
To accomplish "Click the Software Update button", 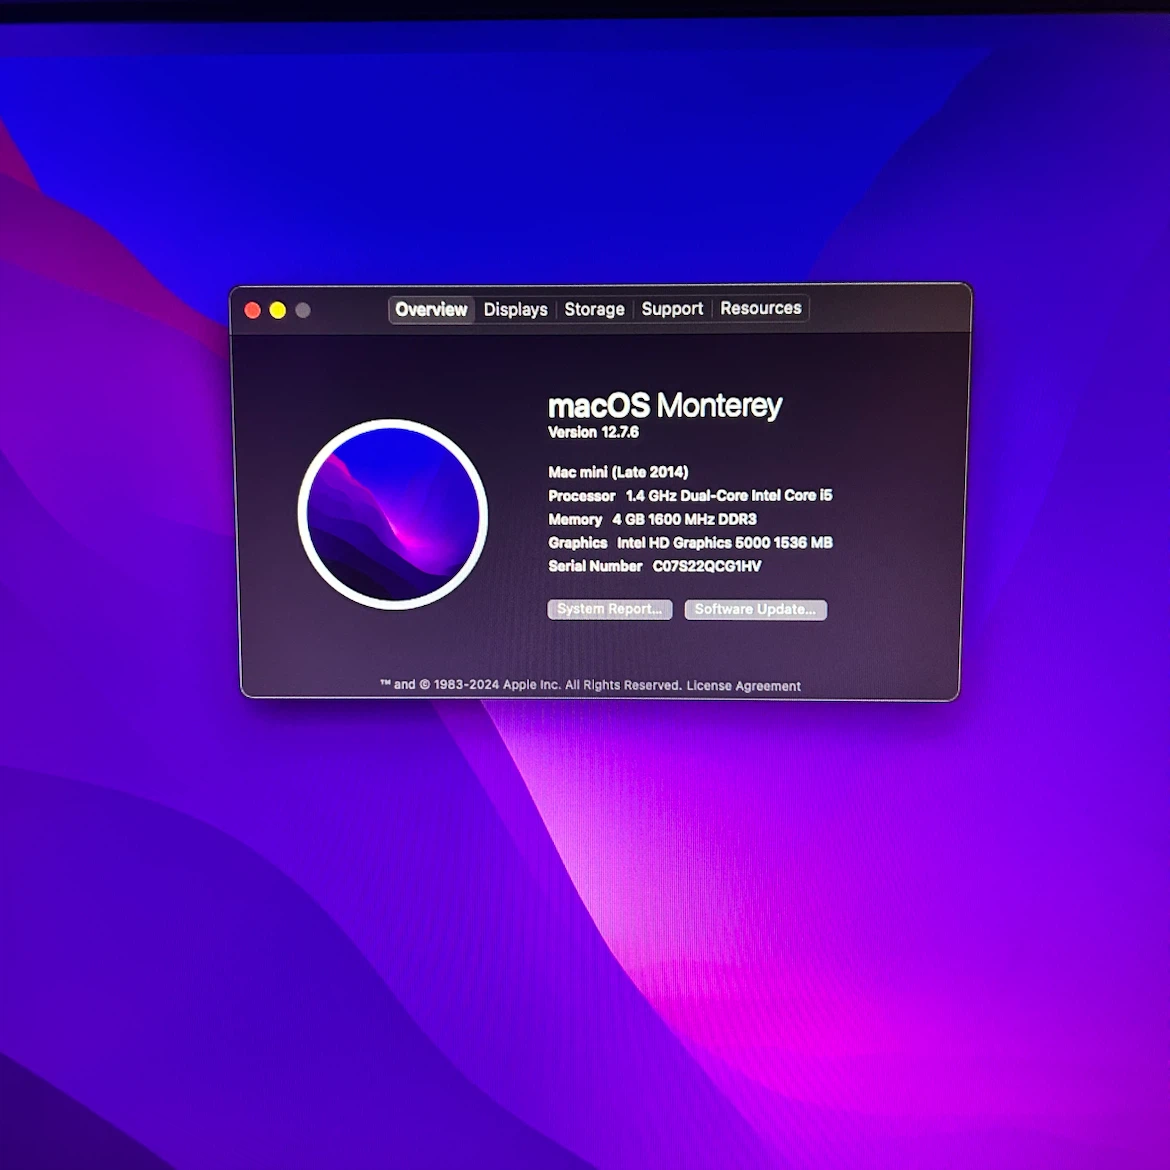I will (755, 610).
